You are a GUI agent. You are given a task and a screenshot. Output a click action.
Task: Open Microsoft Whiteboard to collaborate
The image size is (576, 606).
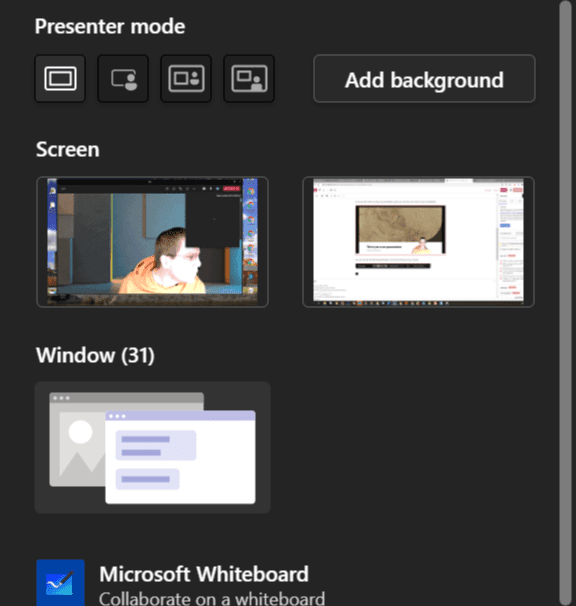click(204, 574)
